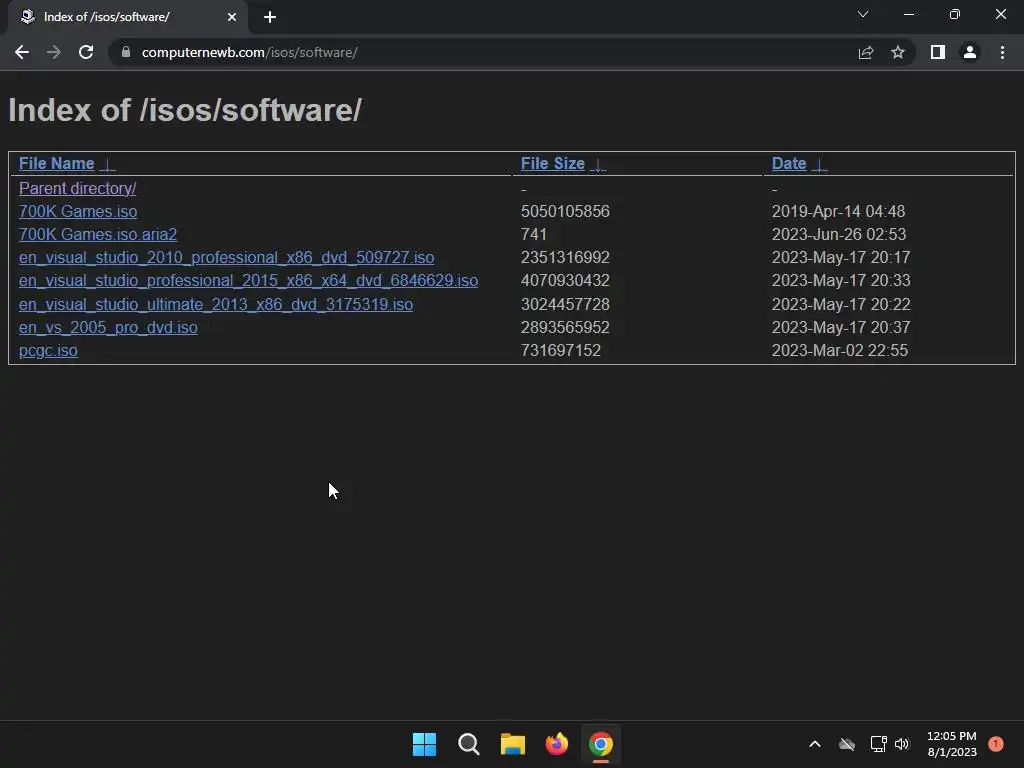Select file size 3024457728
Image resolution: width=1024 pixels, height=768 pixels.
565,304
